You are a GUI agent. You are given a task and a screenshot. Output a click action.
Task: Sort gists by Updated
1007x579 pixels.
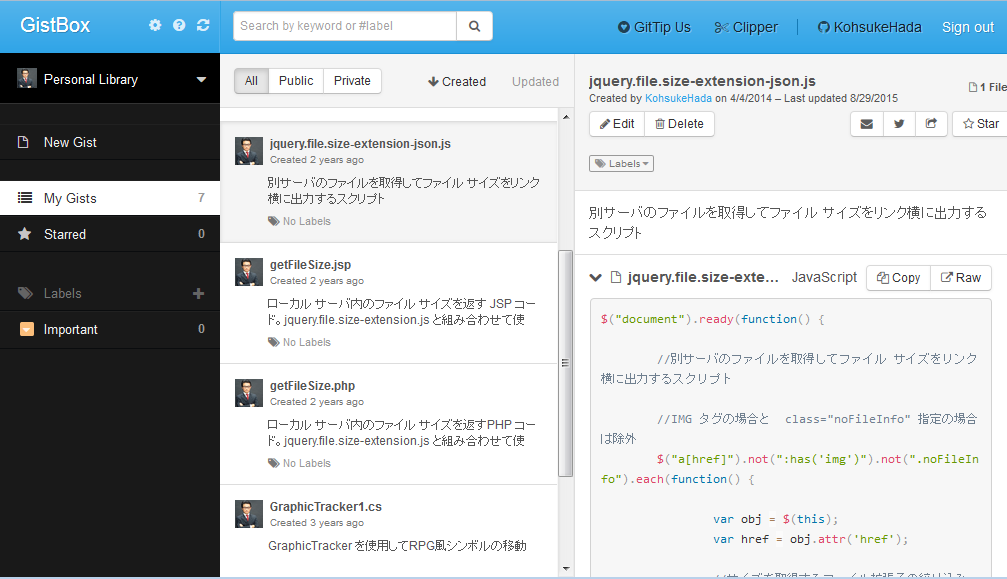(535, 82)
